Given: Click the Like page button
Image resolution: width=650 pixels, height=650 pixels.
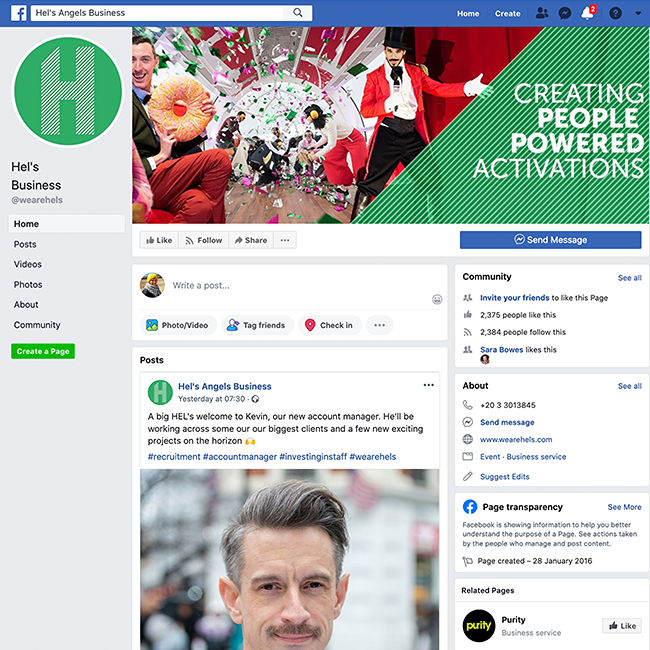Looking at the screenshot, I should 159,240.
